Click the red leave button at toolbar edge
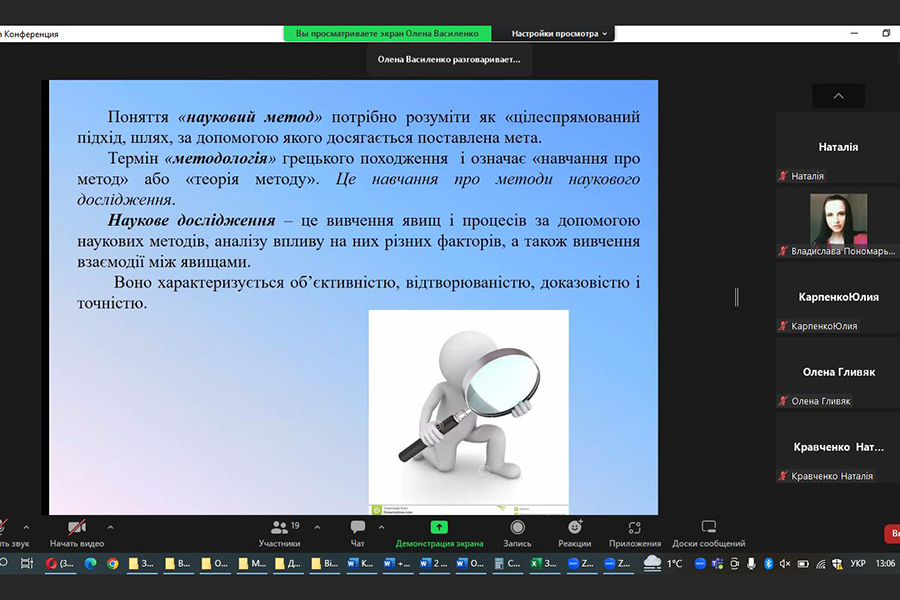Viewport: 900px width, 600px height. click(x=893, y=533)
